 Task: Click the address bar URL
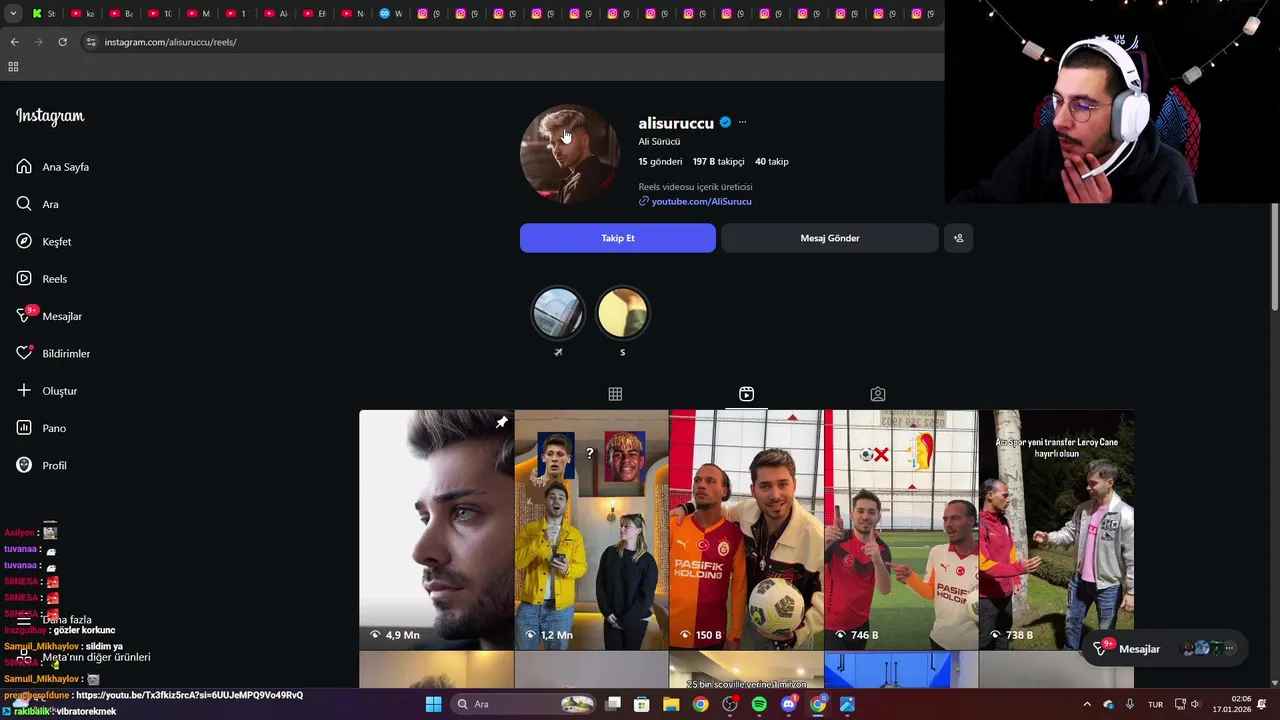pos(170,42)
